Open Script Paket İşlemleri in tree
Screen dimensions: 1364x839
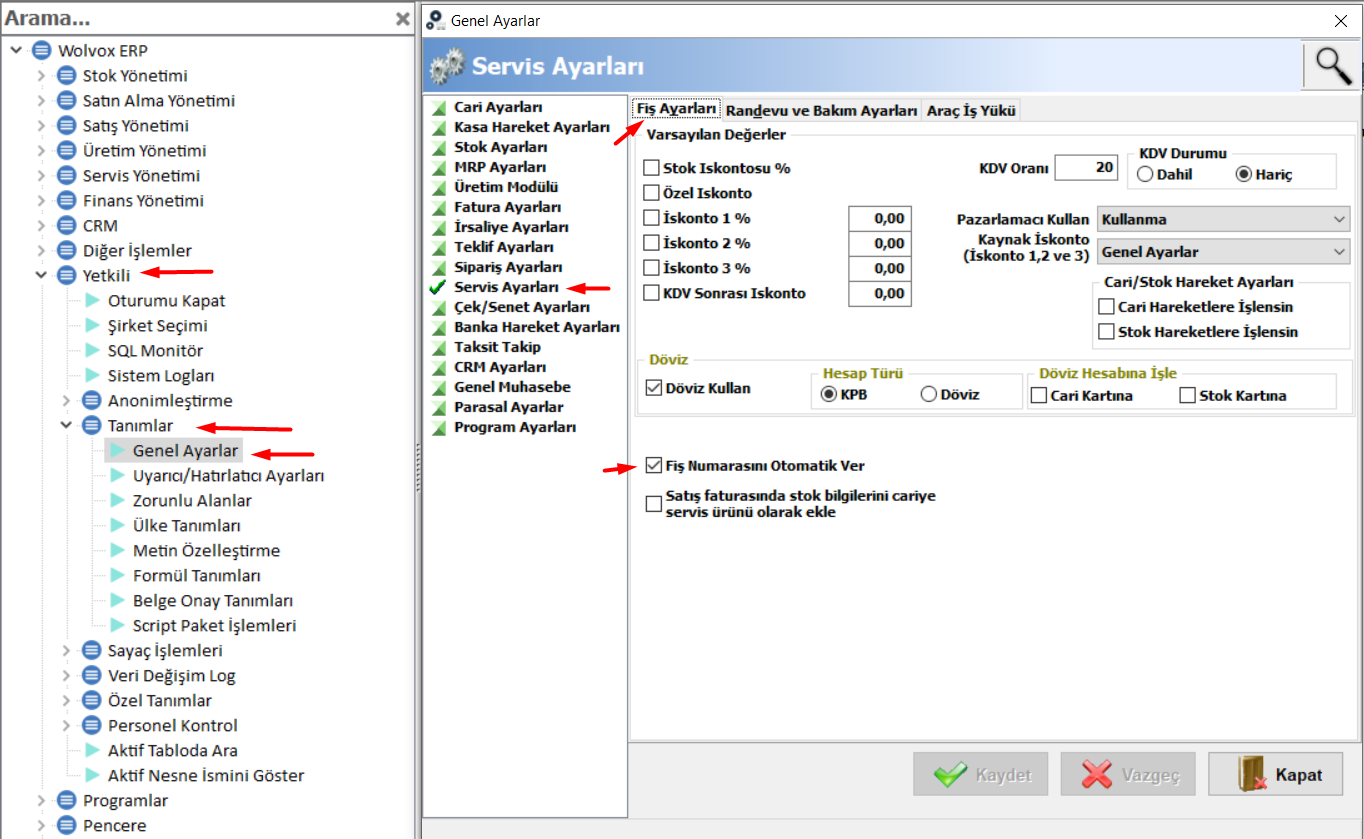pyautogui.click(x=214, y=625)
